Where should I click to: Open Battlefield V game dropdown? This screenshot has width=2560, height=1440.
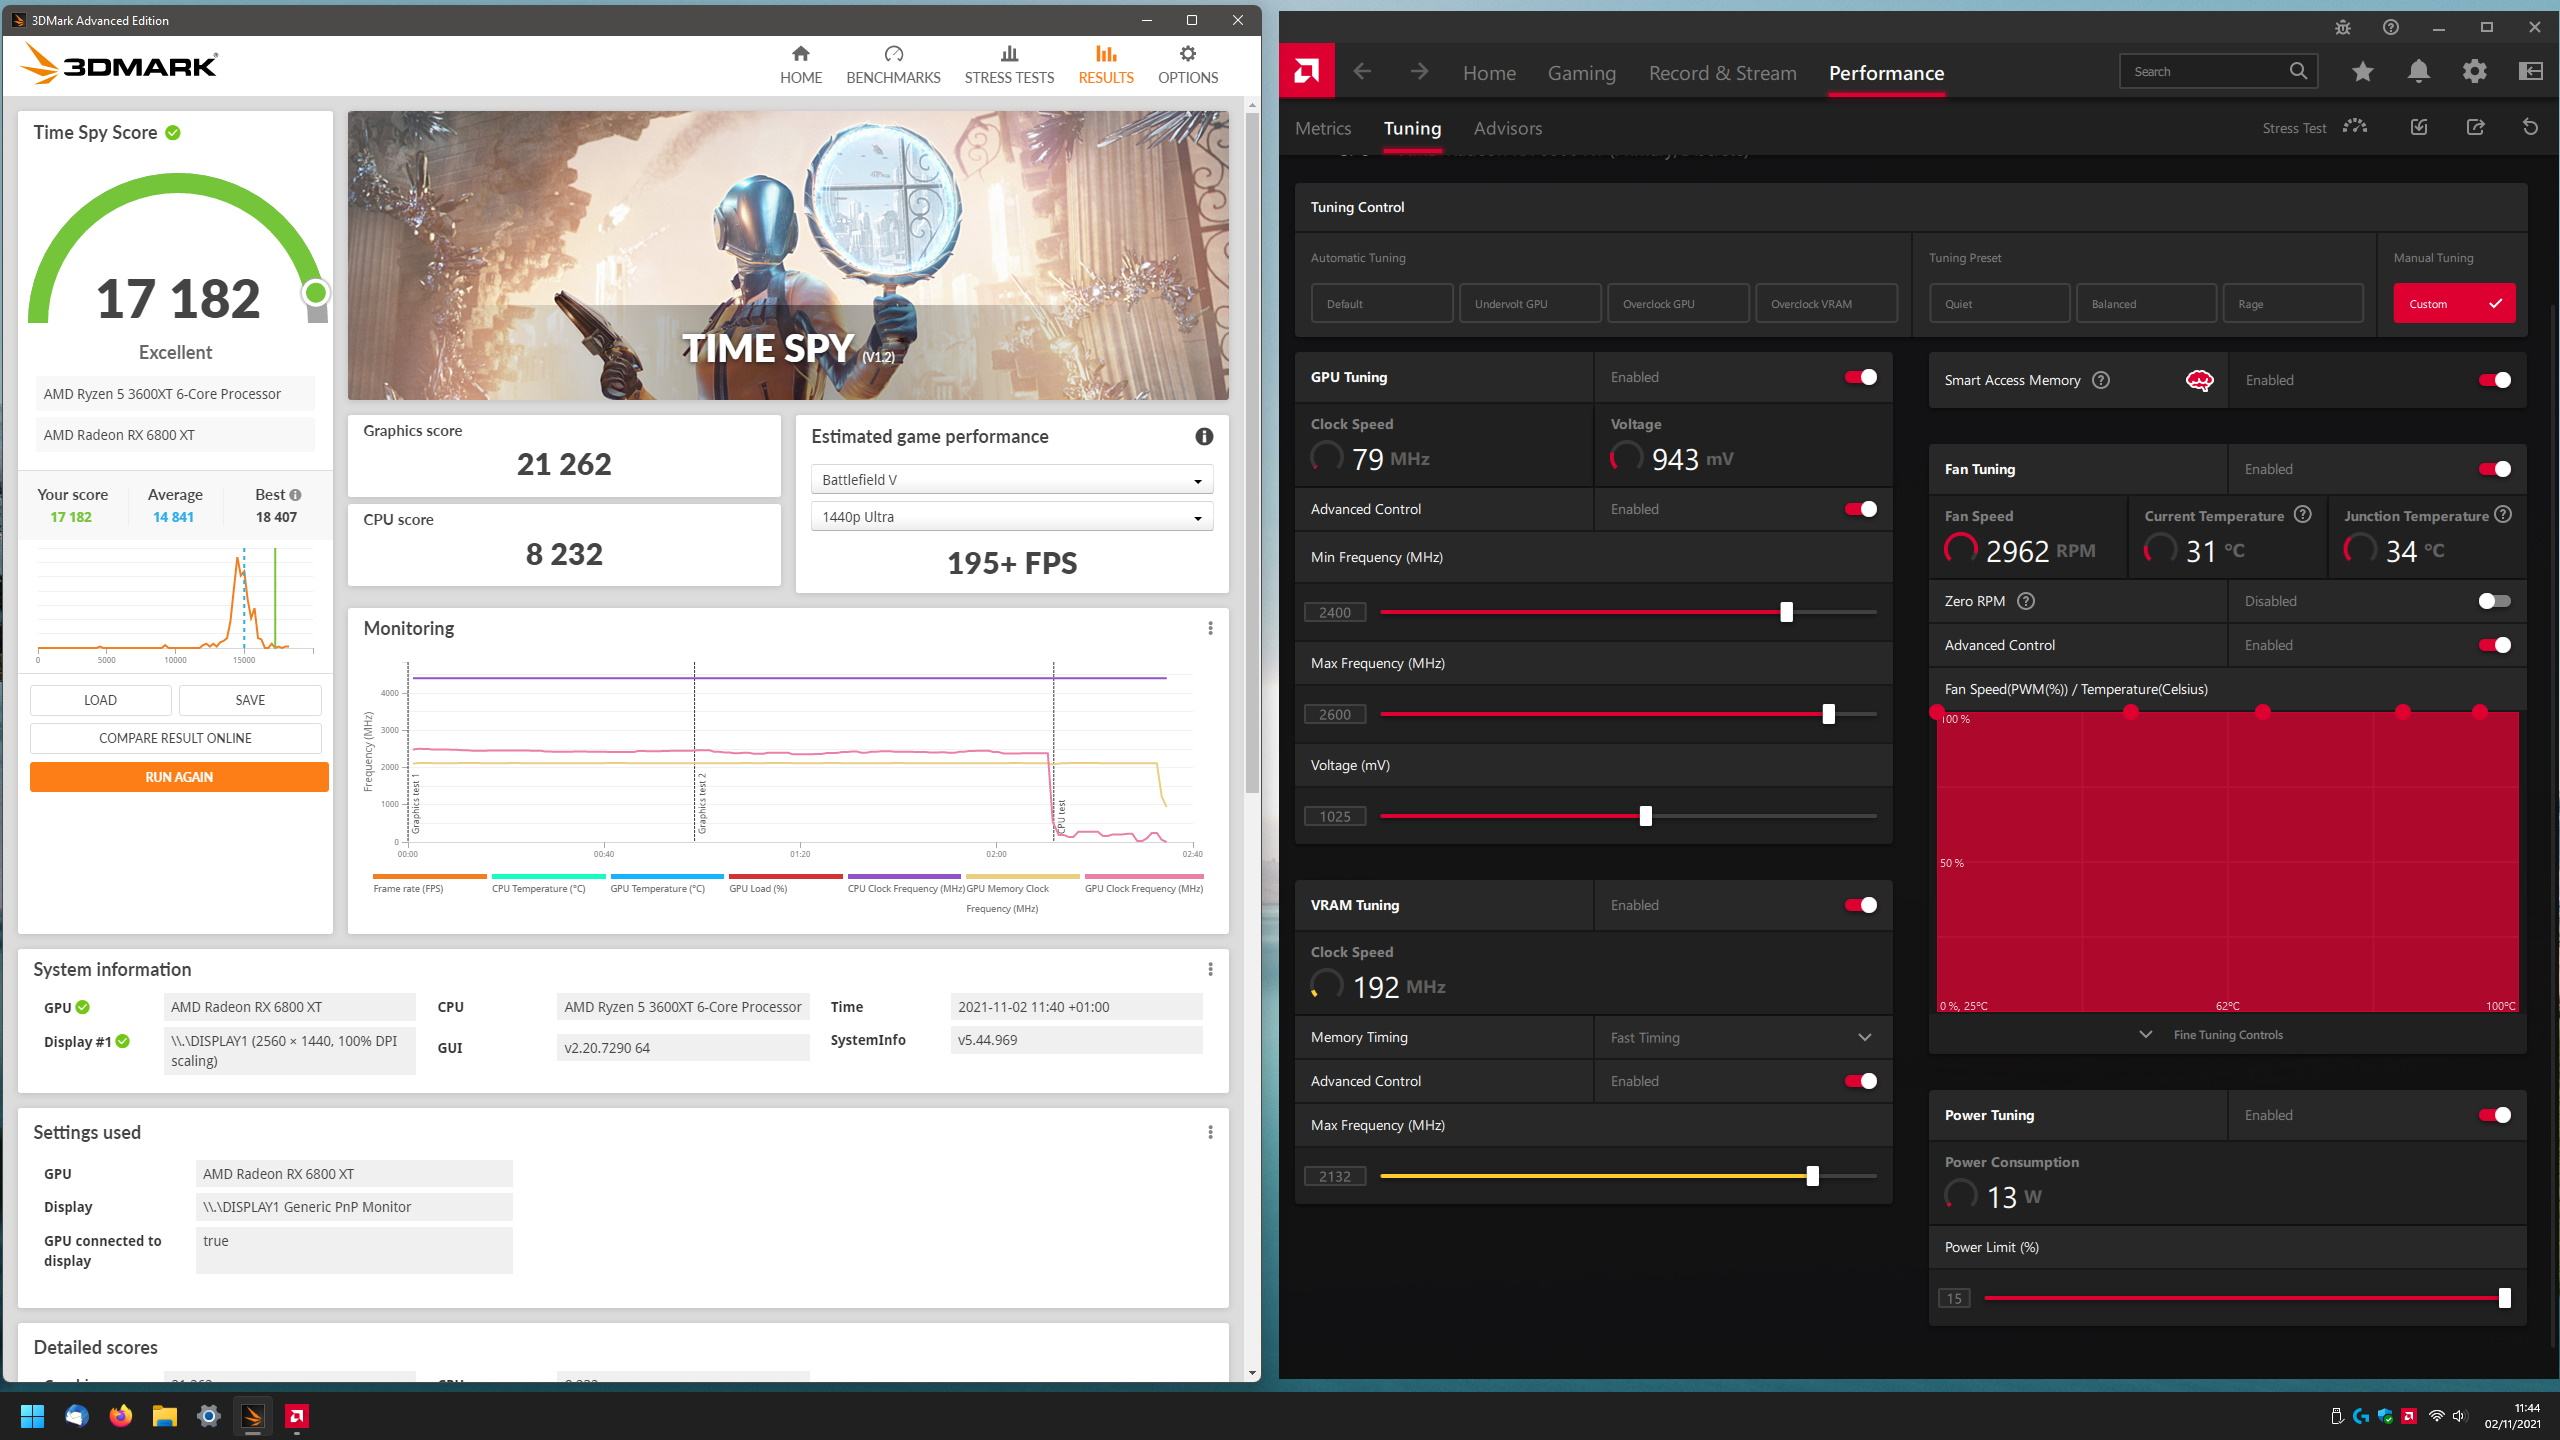click(x=1012, y=480)
